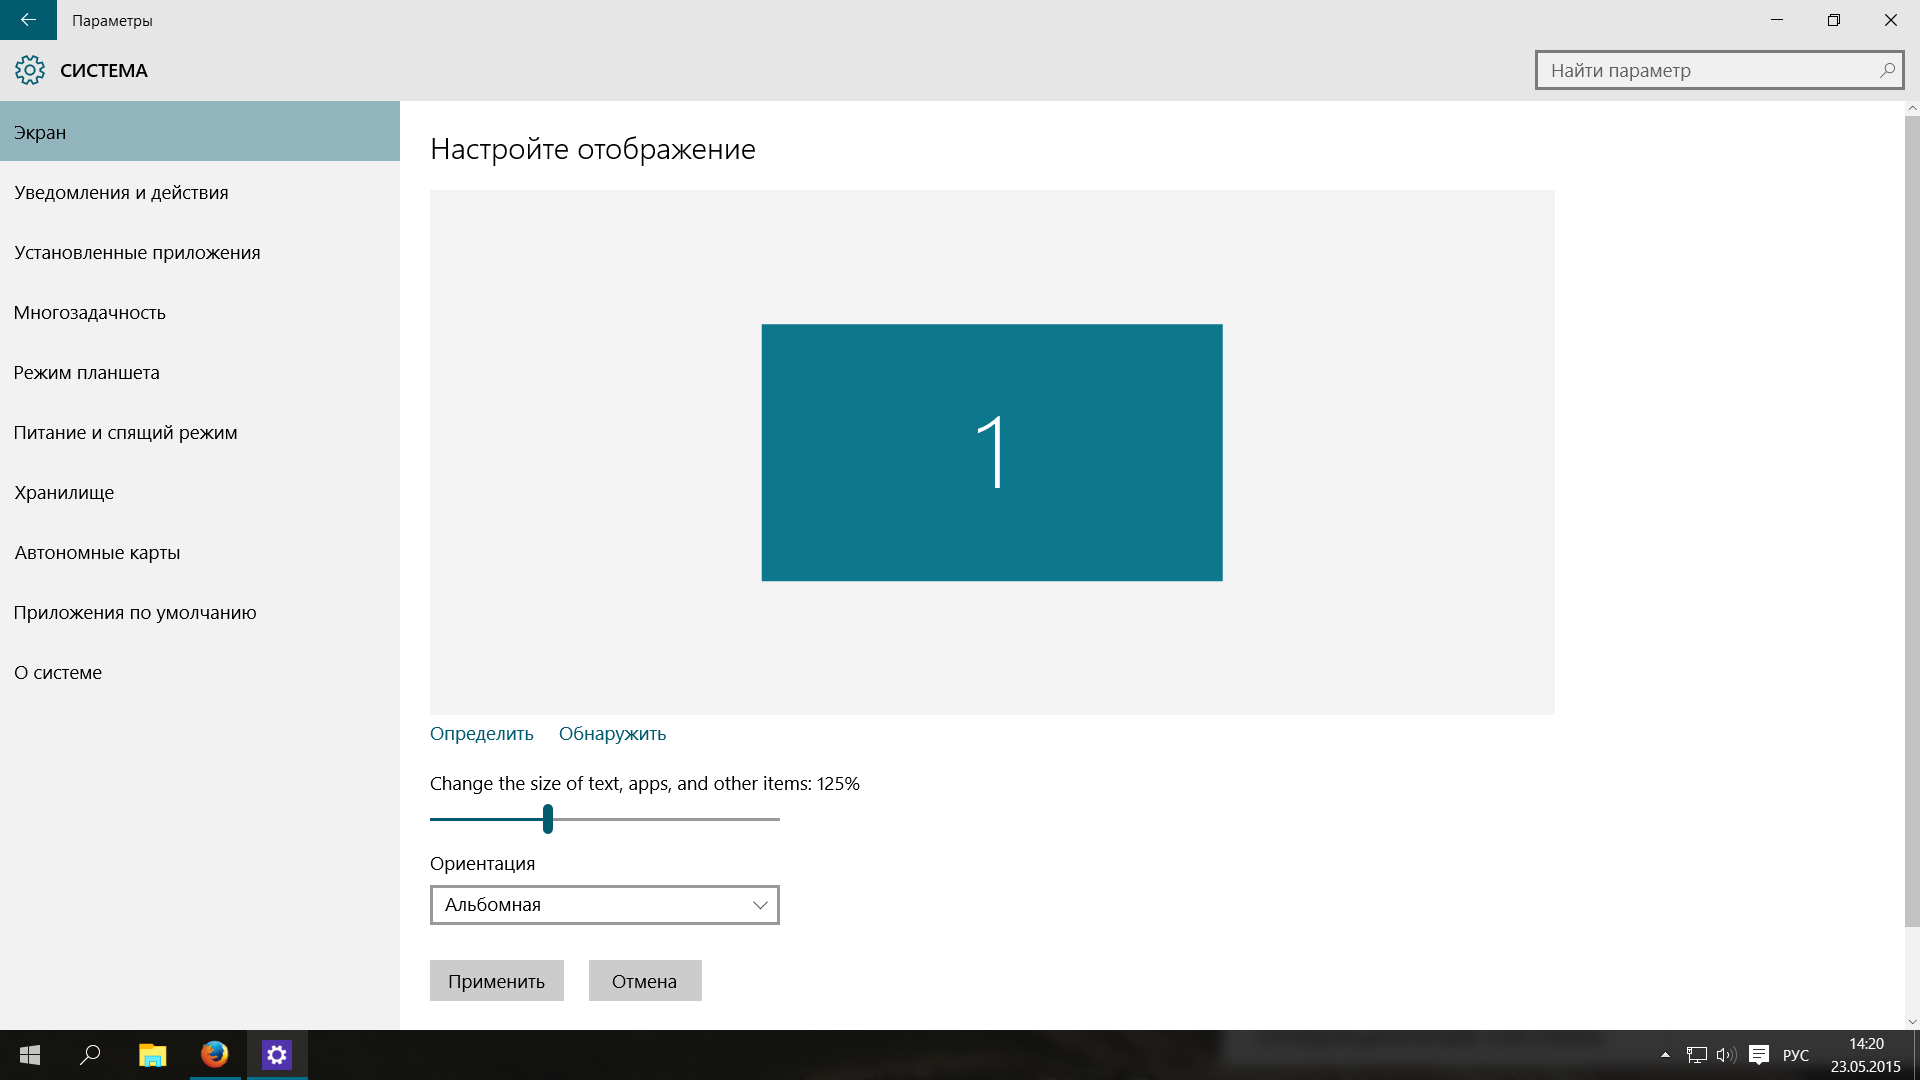
Task: Open the volume speaker tray icon
Action: (1726, 1055)
